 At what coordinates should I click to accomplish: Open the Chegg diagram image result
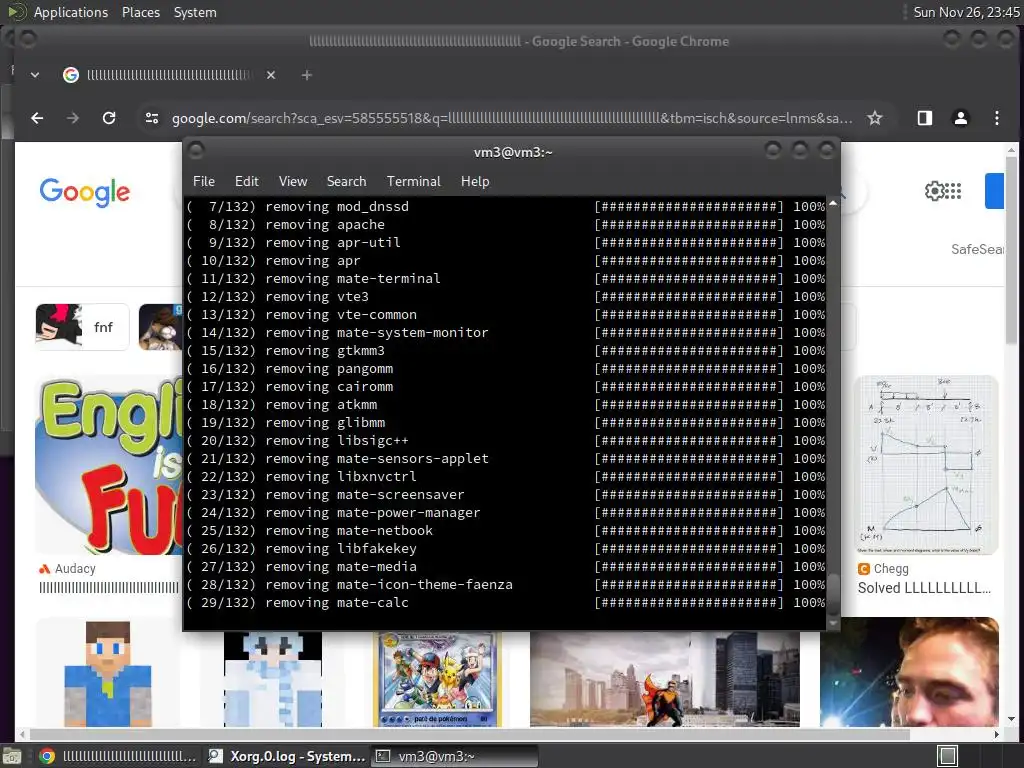(927, 464)
